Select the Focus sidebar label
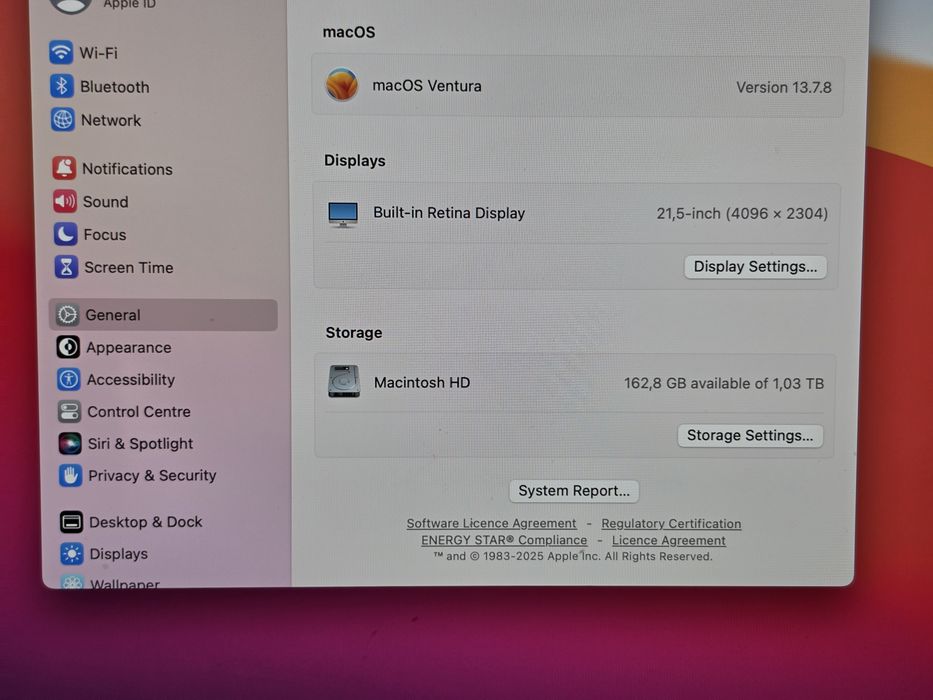The height and width of the screenshot is (700, 933). pyautogui.click(x=105, y=235)
